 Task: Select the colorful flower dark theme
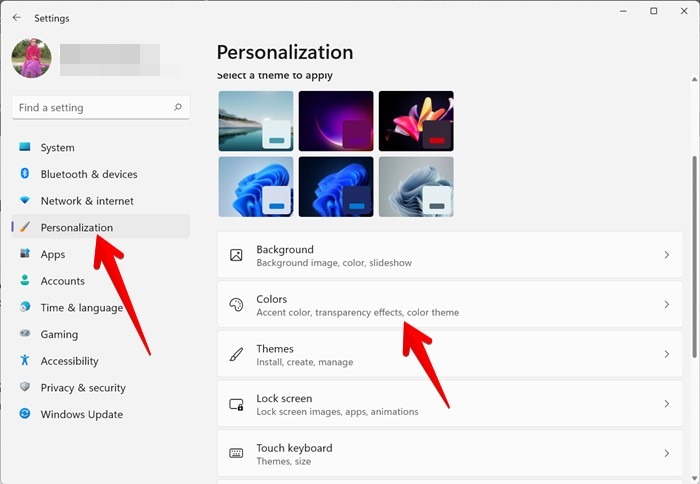coord(416,121)
